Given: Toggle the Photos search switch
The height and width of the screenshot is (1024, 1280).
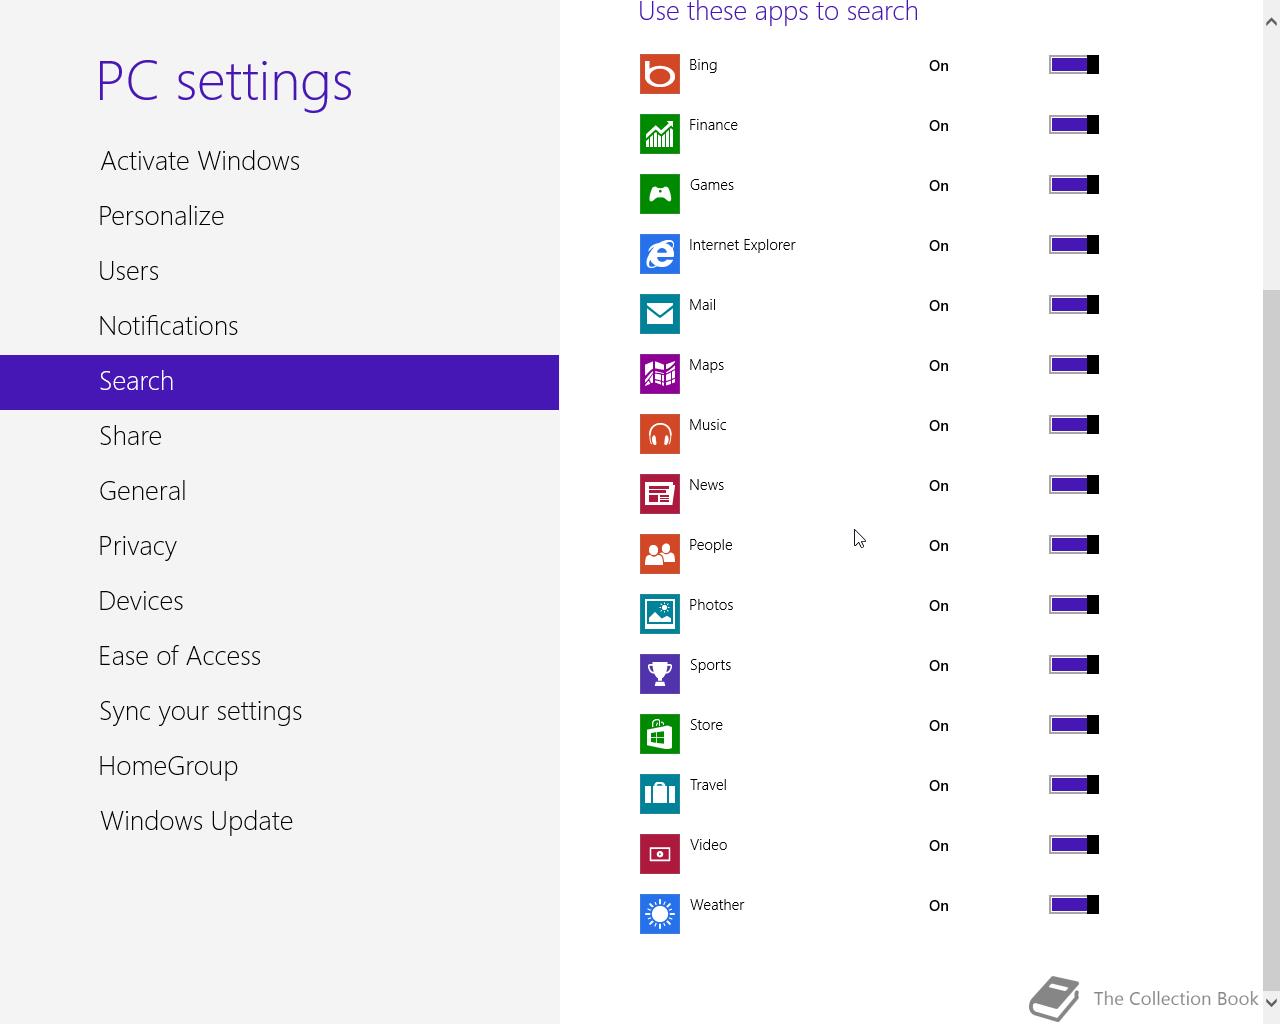Looking at the screenshot, I should [1074, 605].
